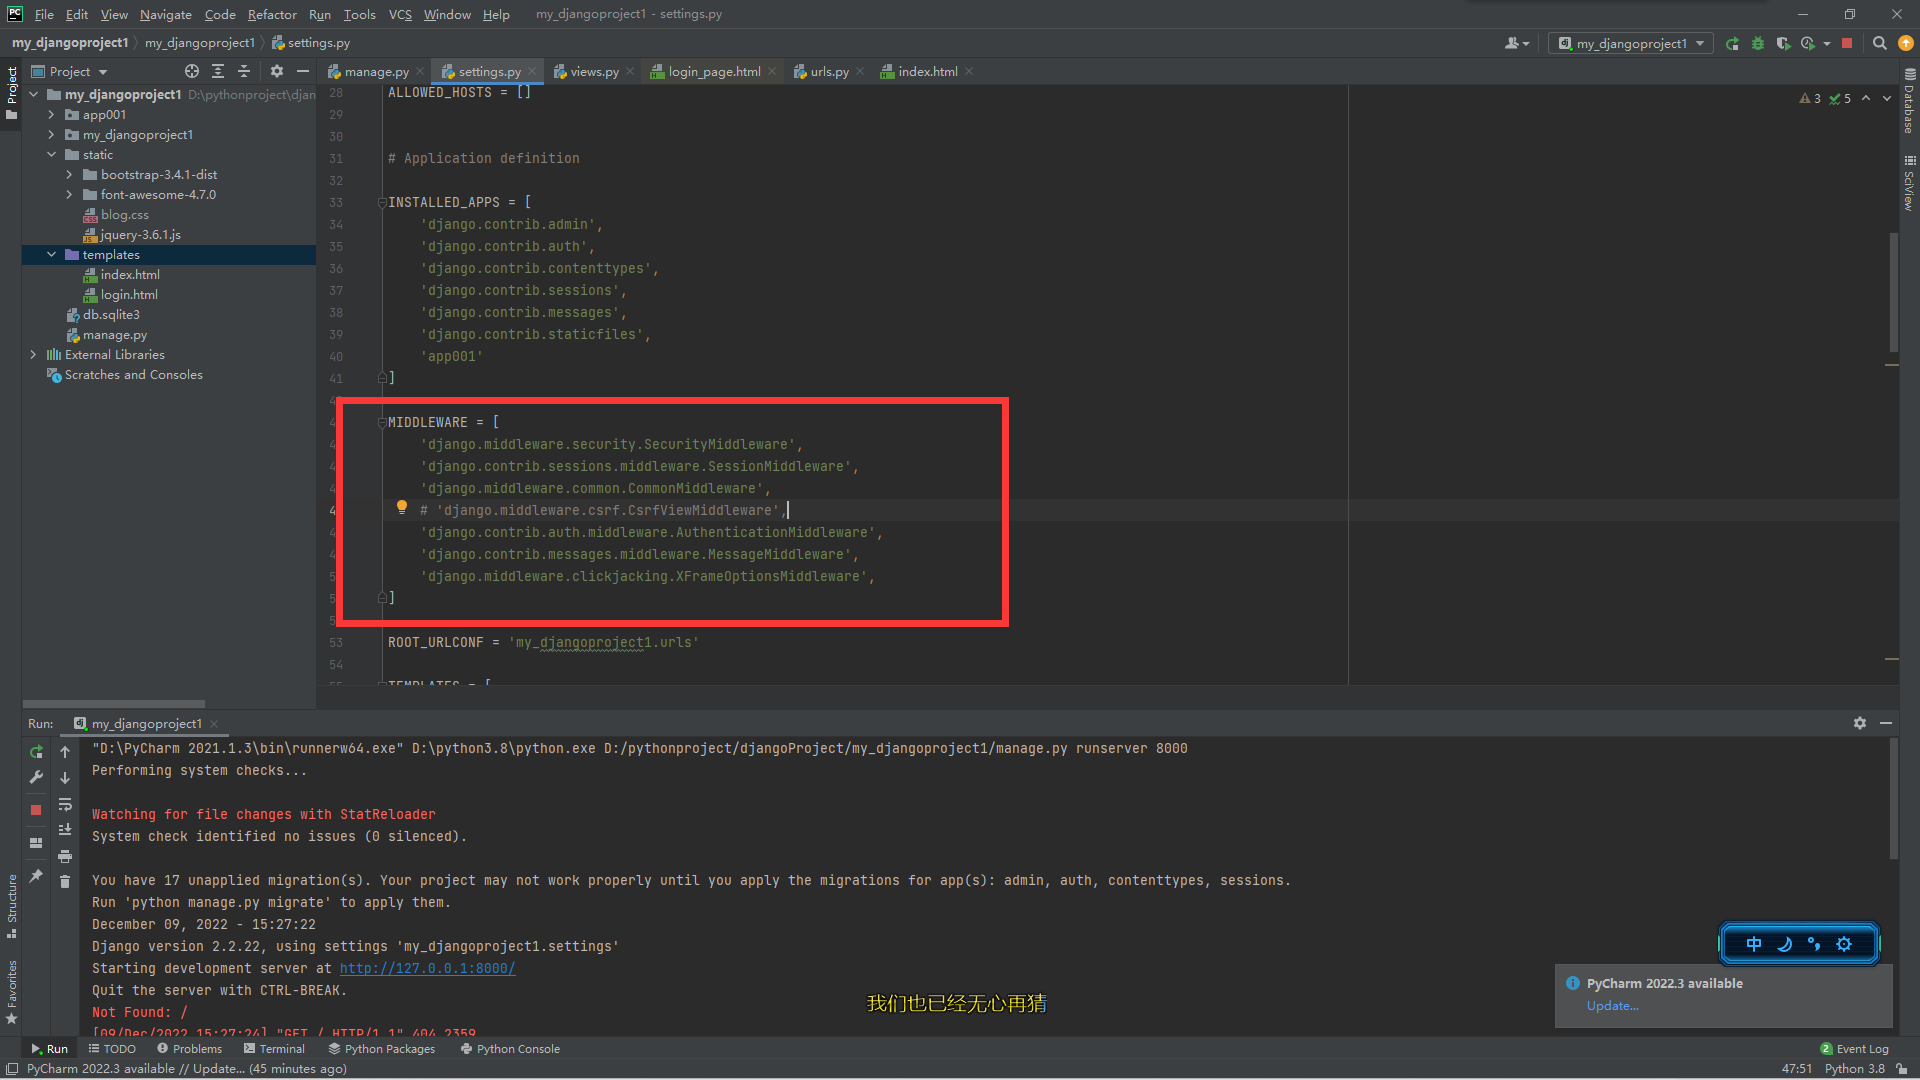Click the red Stop icon in top toolbar
Image resolution: width=1920 pixels, height=1080 pixels.
point(1847,43)
